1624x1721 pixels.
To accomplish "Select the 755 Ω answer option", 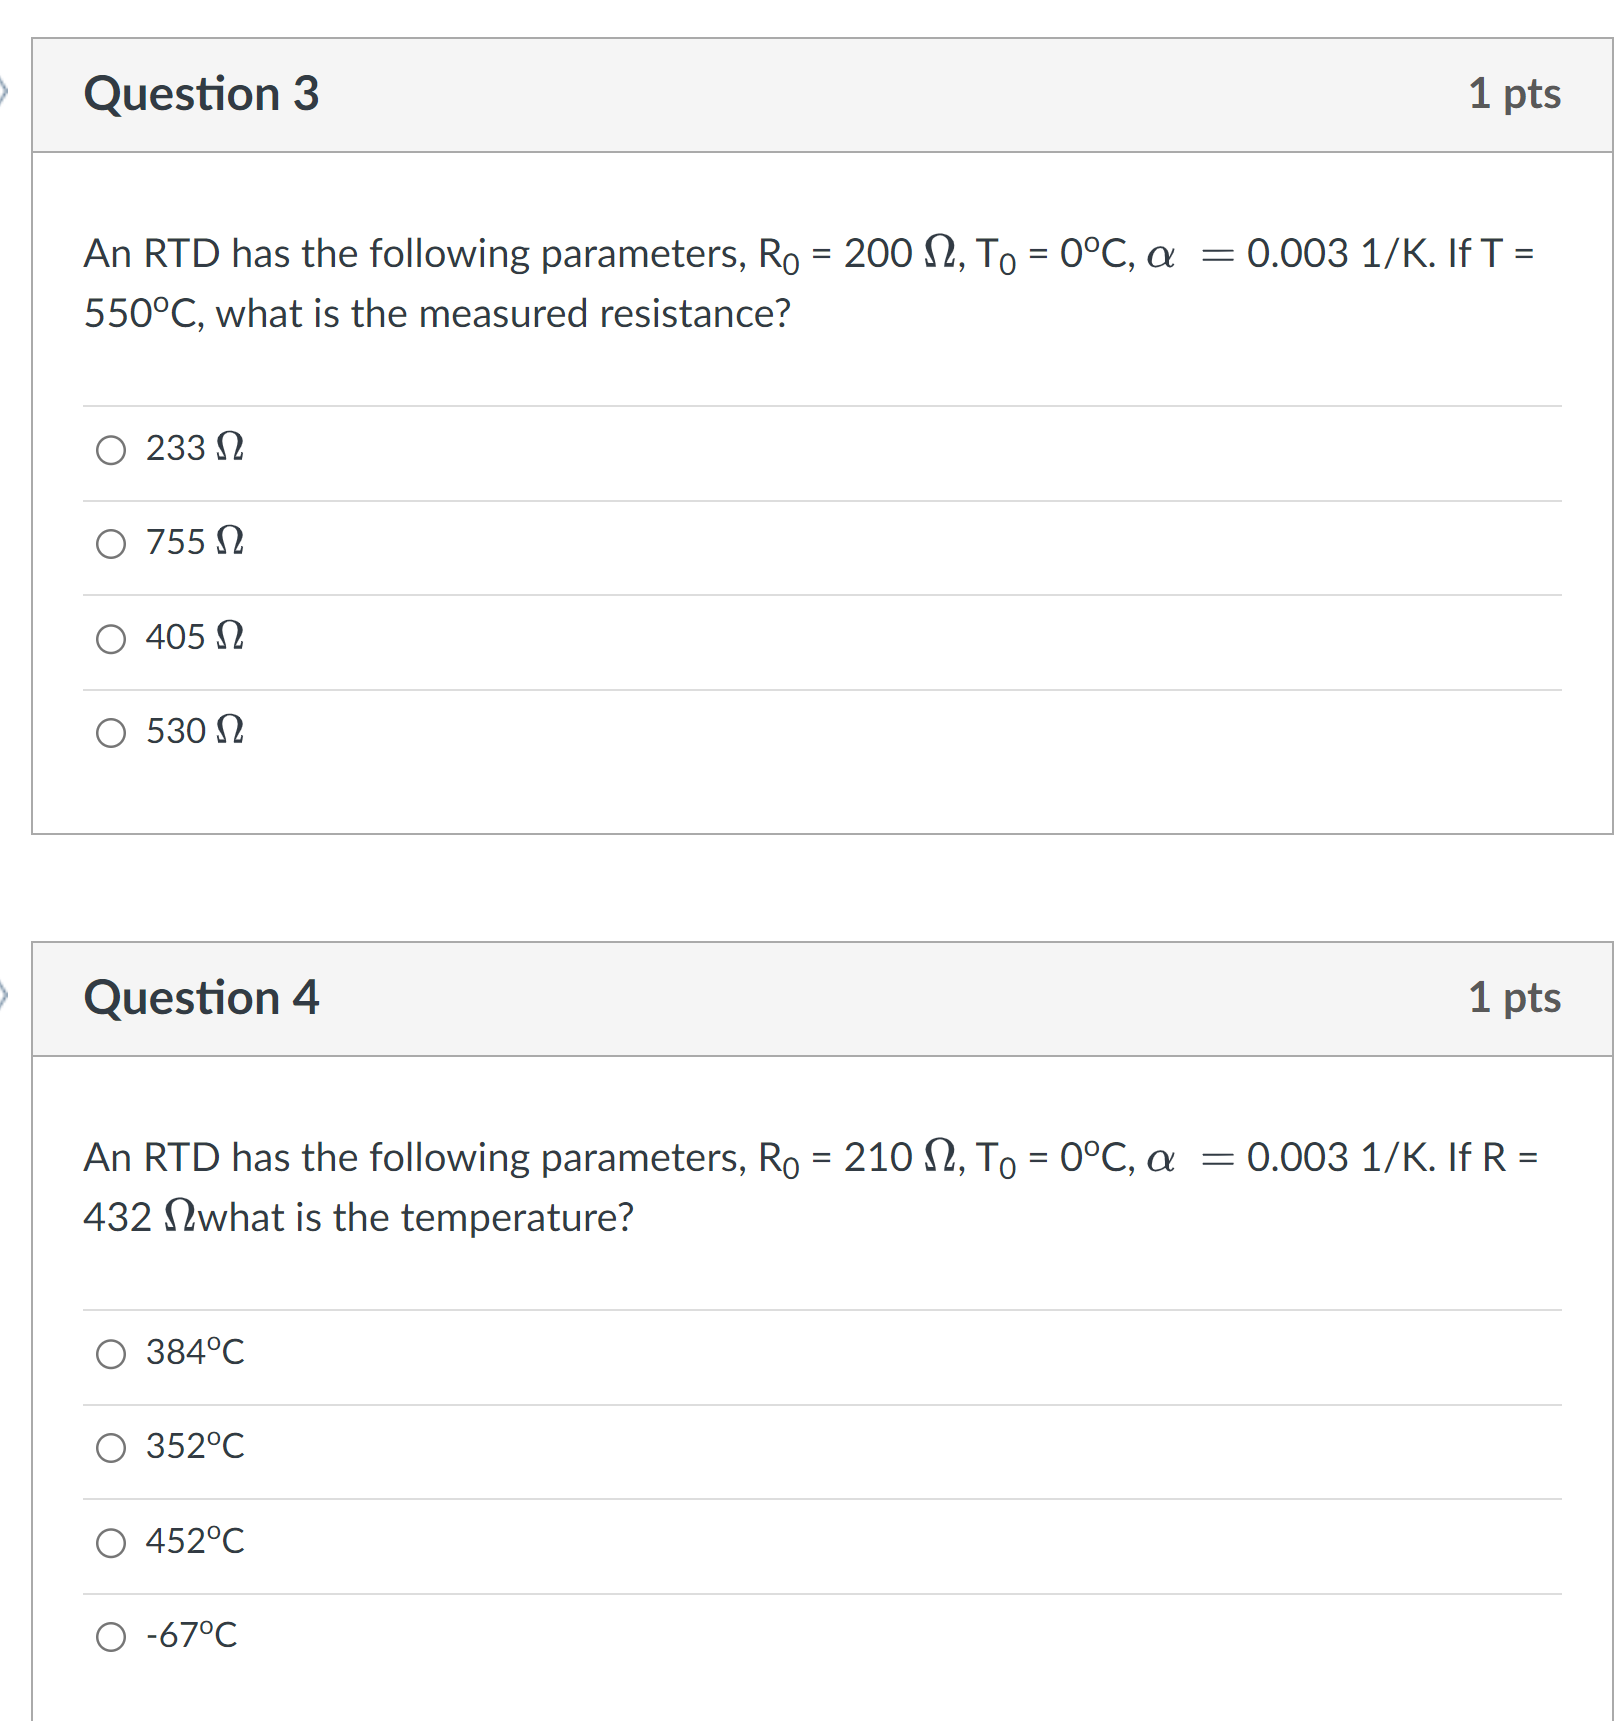I will pyautogui.click(x=110, y=544).
